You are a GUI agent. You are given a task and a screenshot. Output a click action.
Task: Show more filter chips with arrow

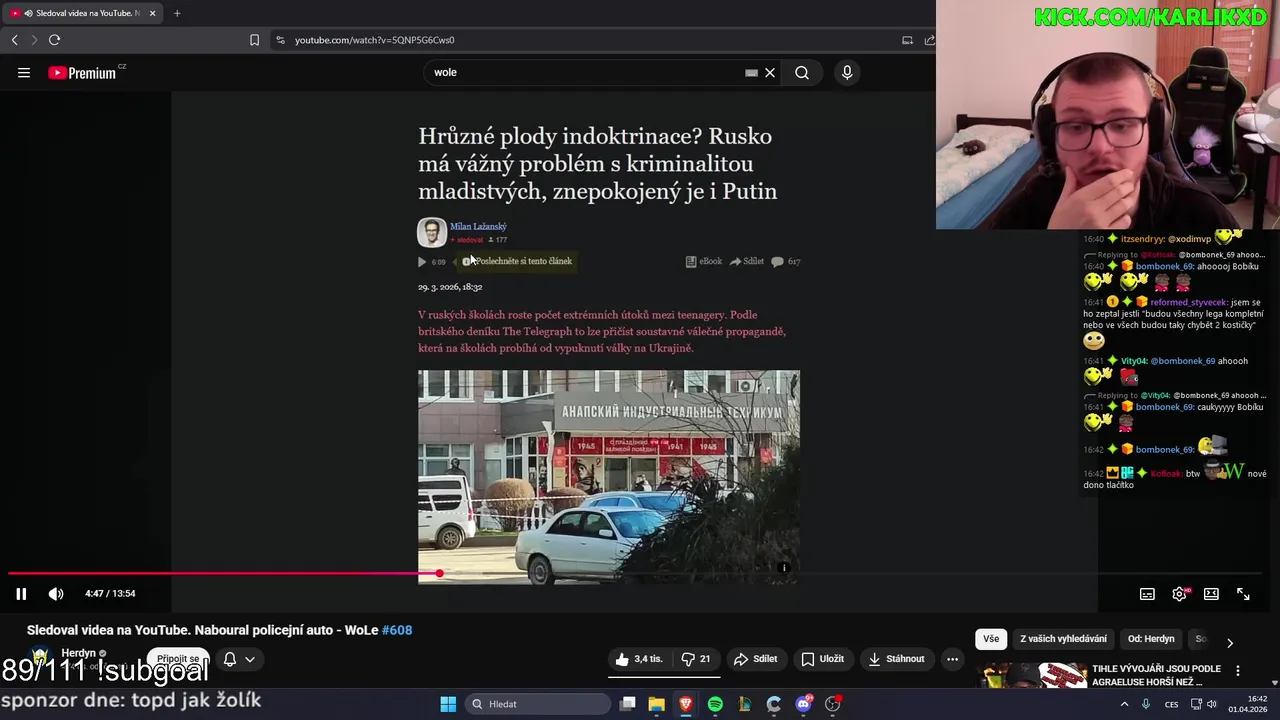[1230, 642]
